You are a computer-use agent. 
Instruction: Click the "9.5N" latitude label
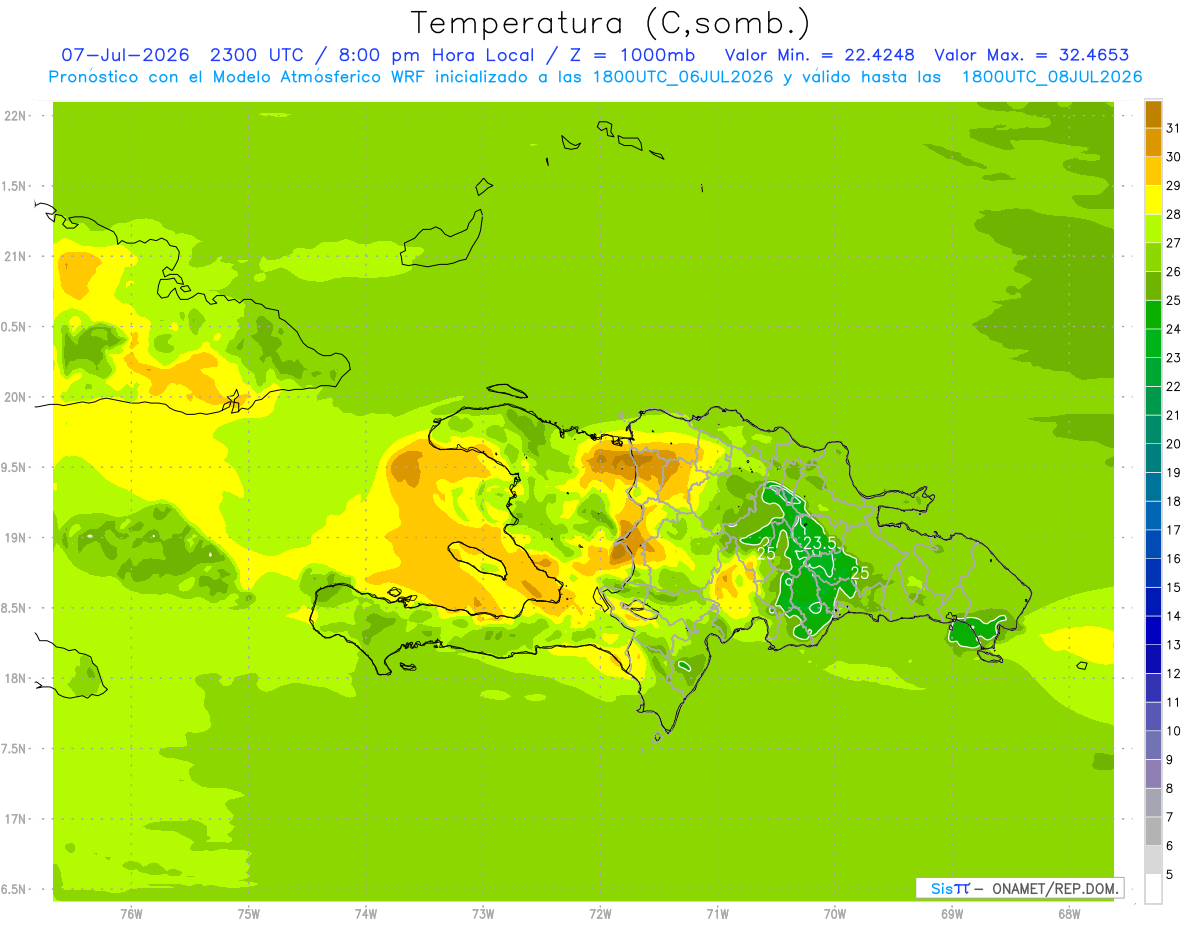point(15,467)
